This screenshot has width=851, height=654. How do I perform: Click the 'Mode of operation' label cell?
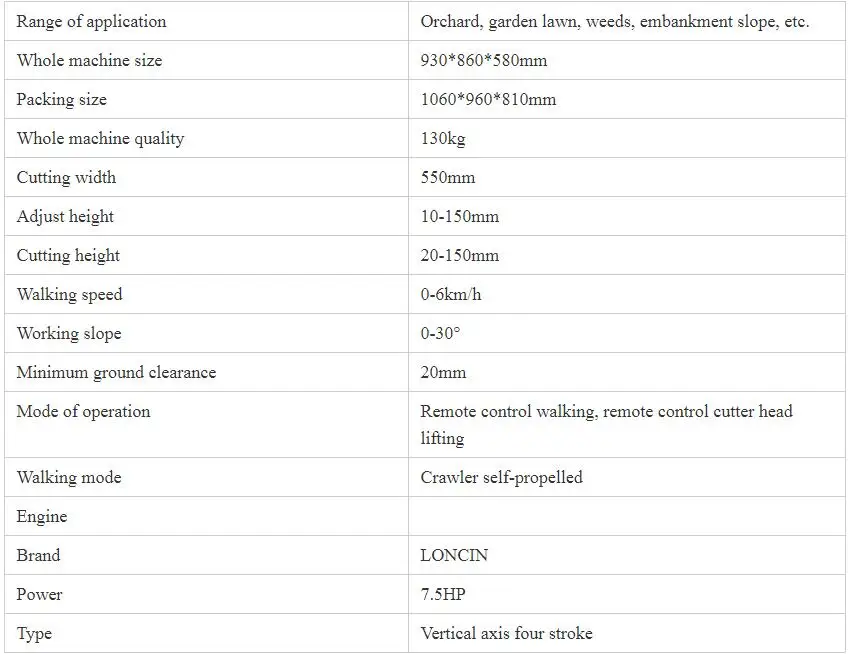83,411
